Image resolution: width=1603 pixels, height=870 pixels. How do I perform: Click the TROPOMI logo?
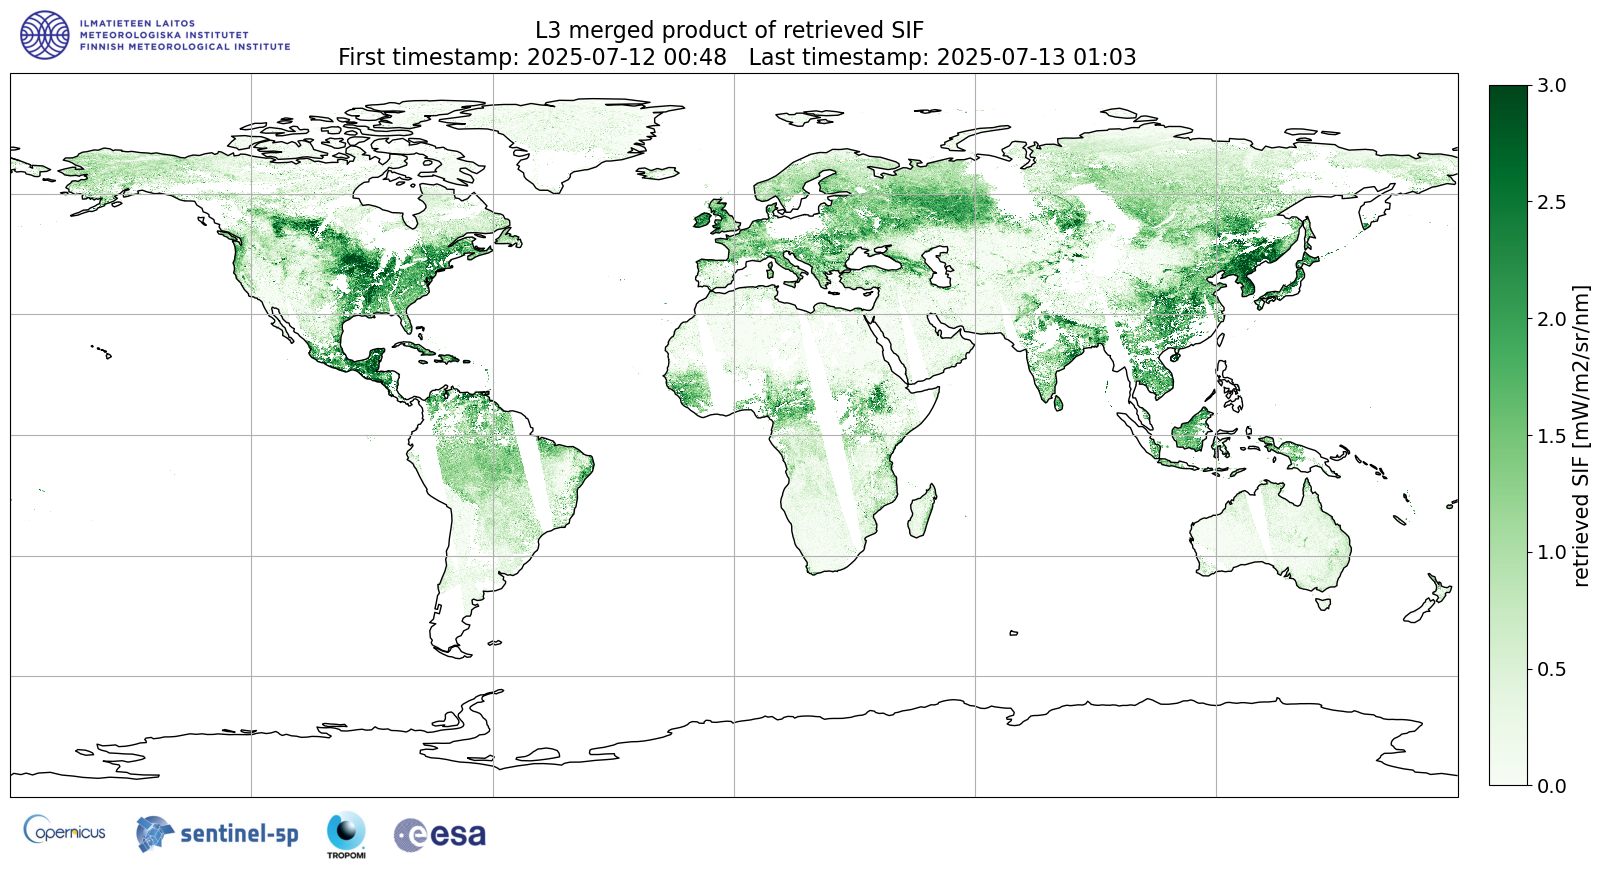pyautogui.click(x=346, y=834)
